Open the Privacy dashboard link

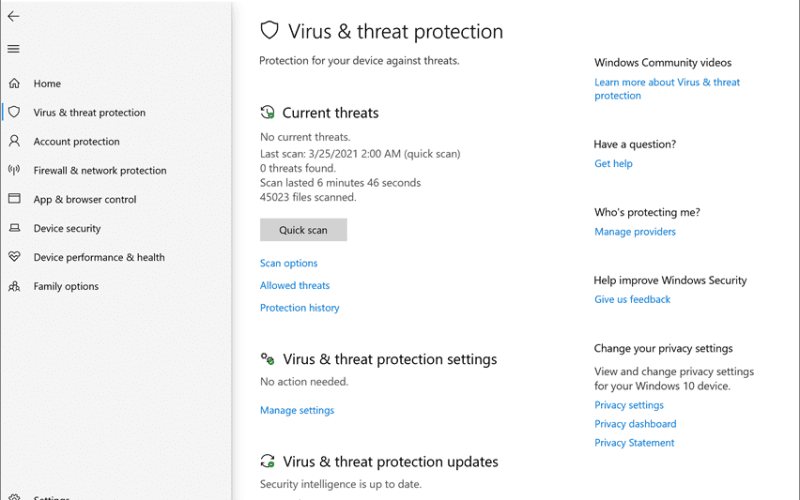635,424
